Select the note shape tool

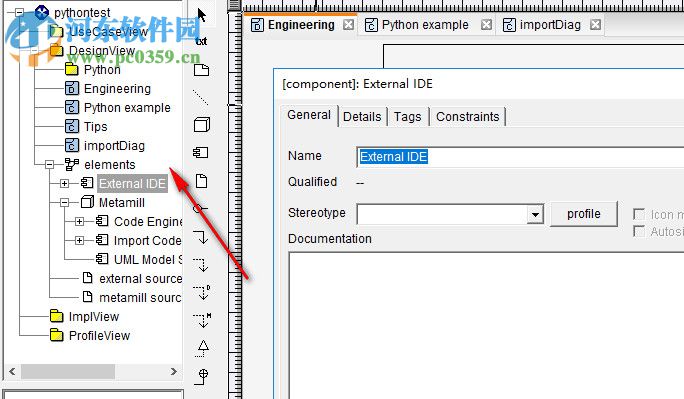point(201,70)
